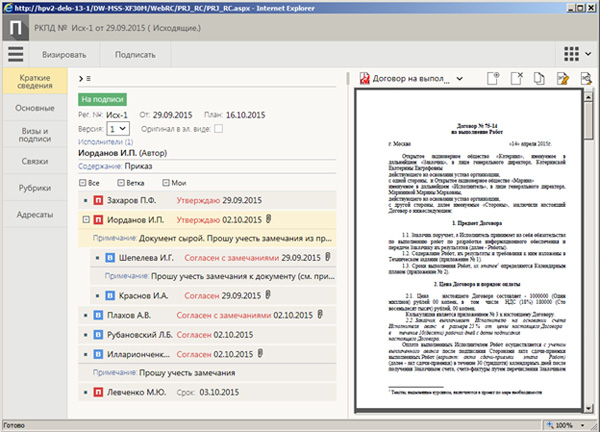Click the PDF file icon of Договор

pos(364,78)
